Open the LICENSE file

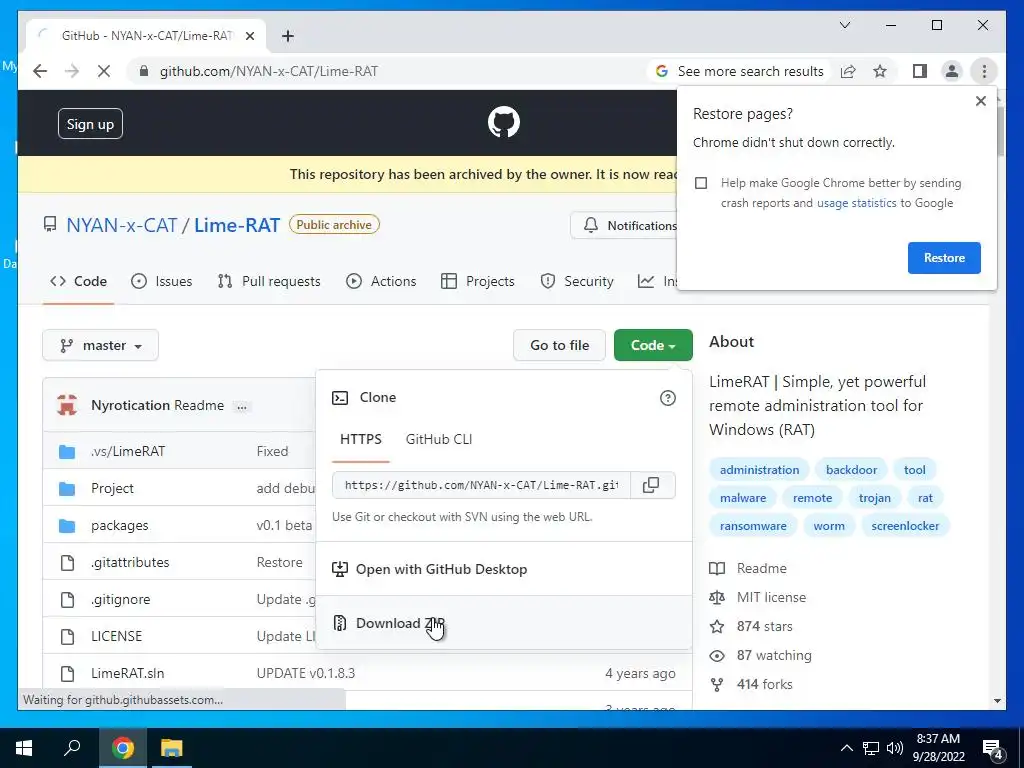116,636
